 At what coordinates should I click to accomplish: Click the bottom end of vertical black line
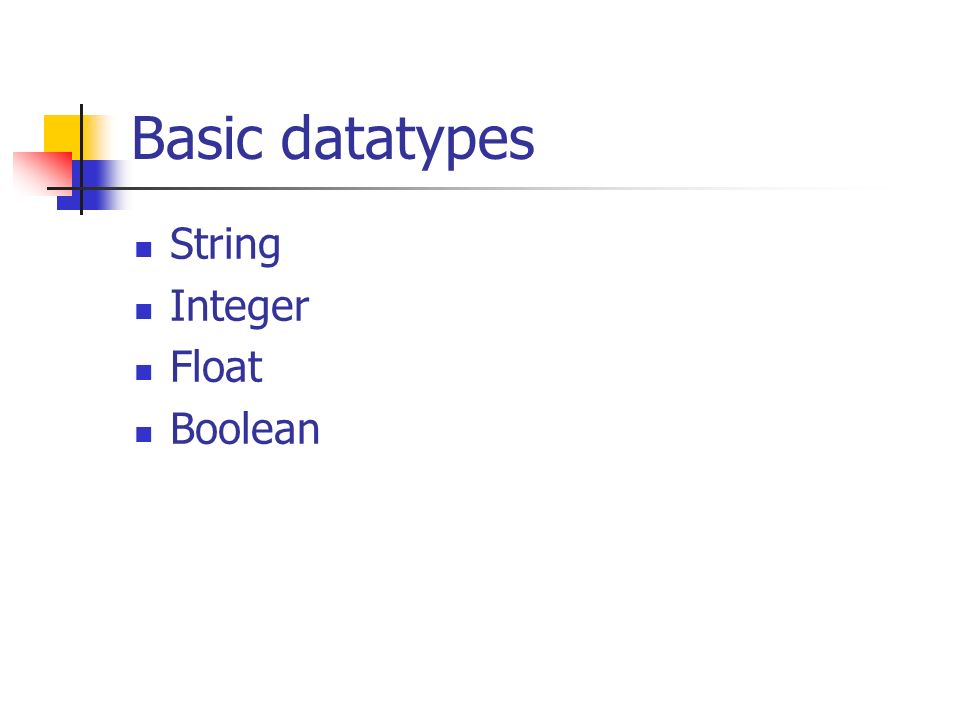[81, 212]
